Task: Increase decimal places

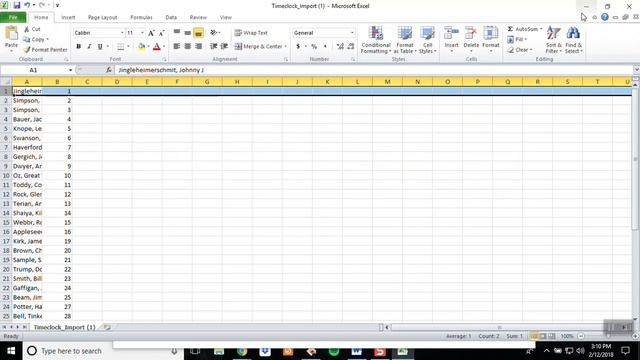Action: (x=340, y=47)
